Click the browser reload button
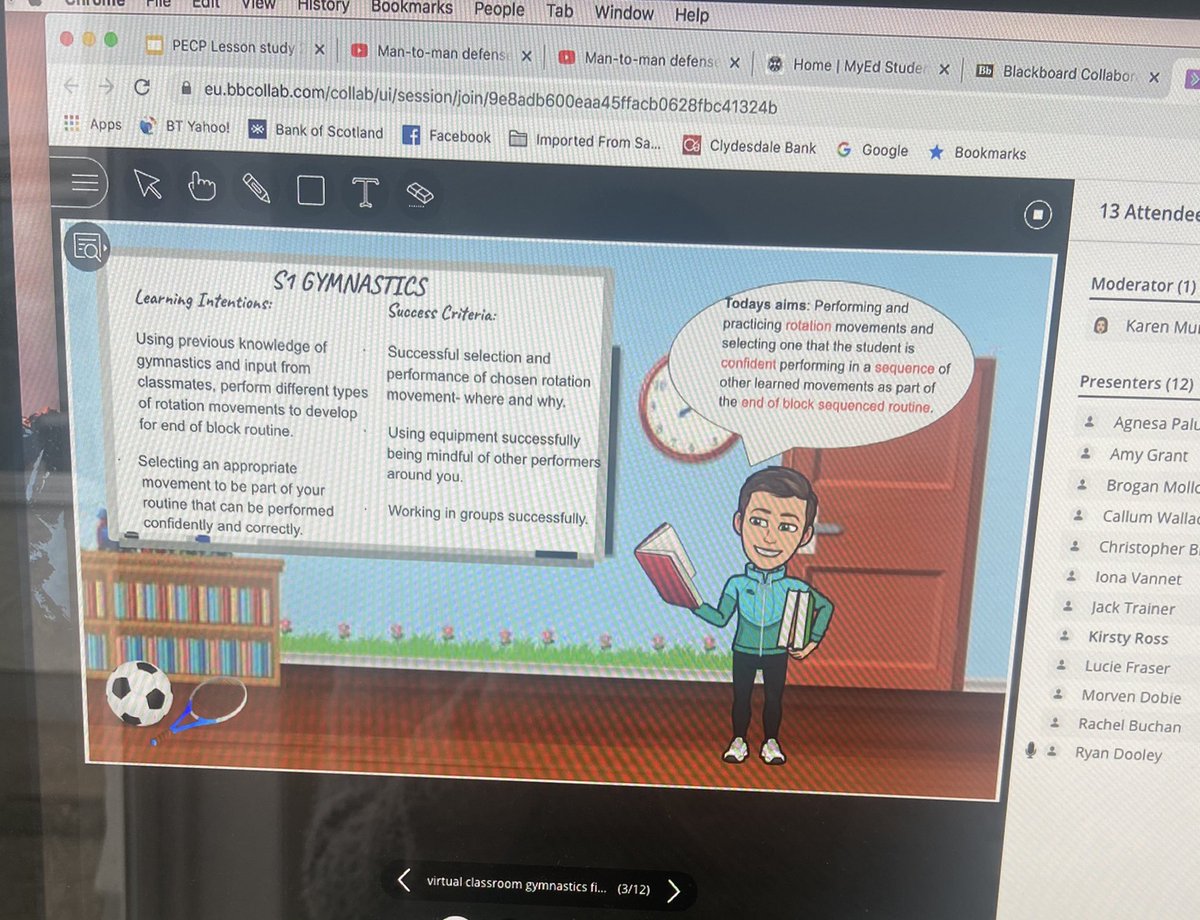1200x920 pixels. pyautogui.click(x=142, y=87)
